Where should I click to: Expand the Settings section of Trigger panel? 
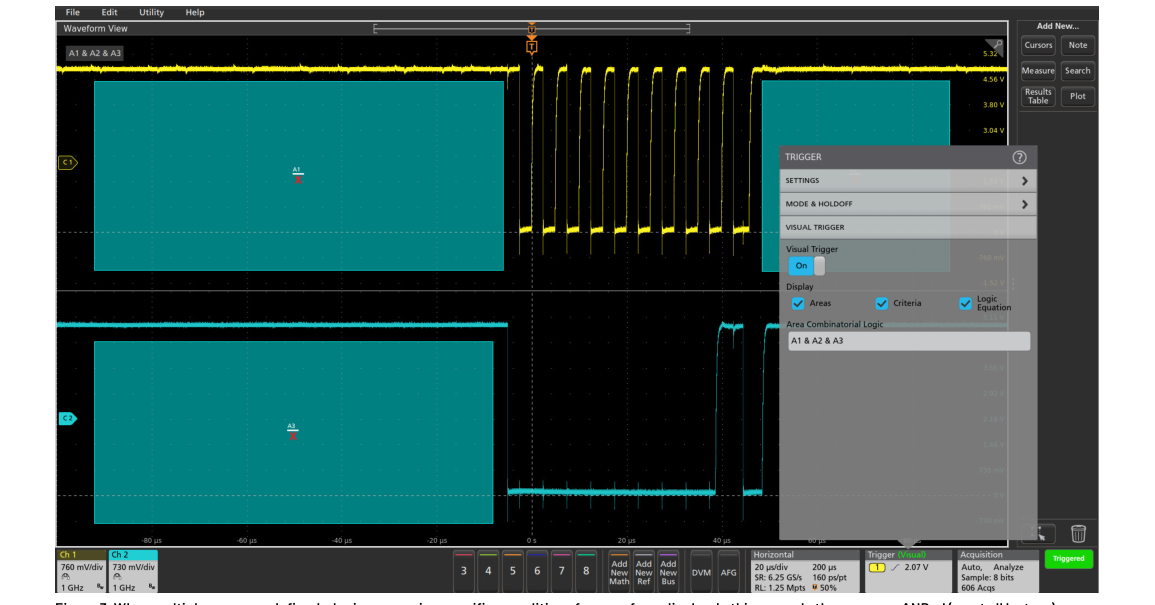point(908,181)
